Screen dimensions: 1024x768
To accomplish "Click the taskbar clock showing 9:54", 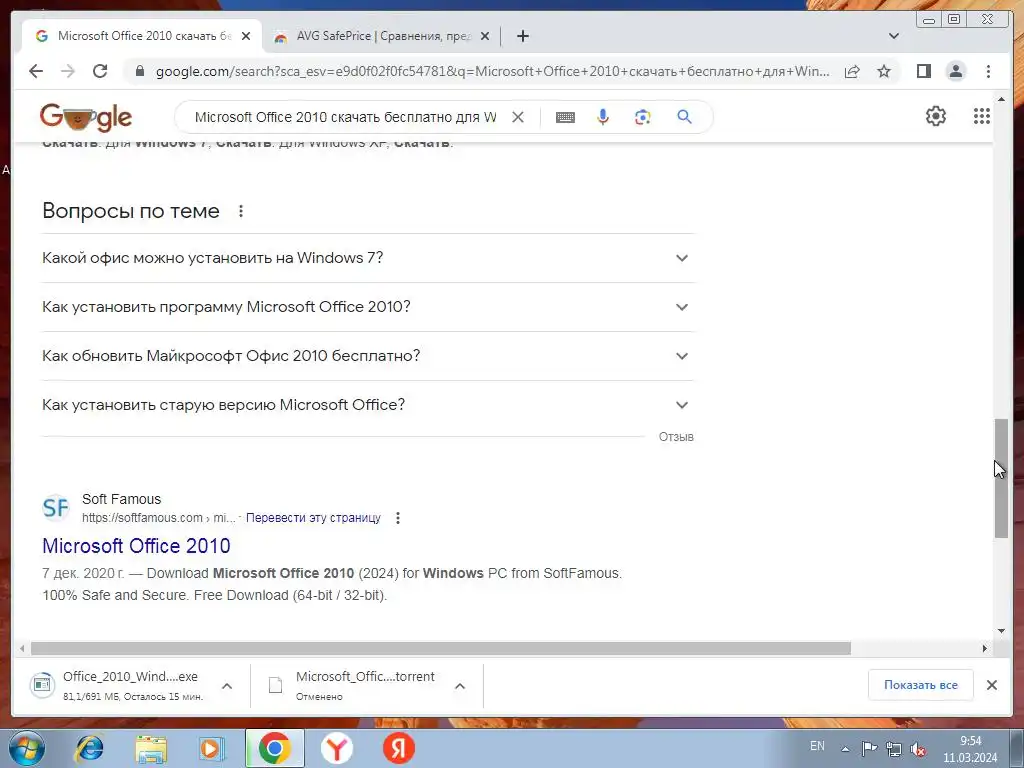I will 970,749.
